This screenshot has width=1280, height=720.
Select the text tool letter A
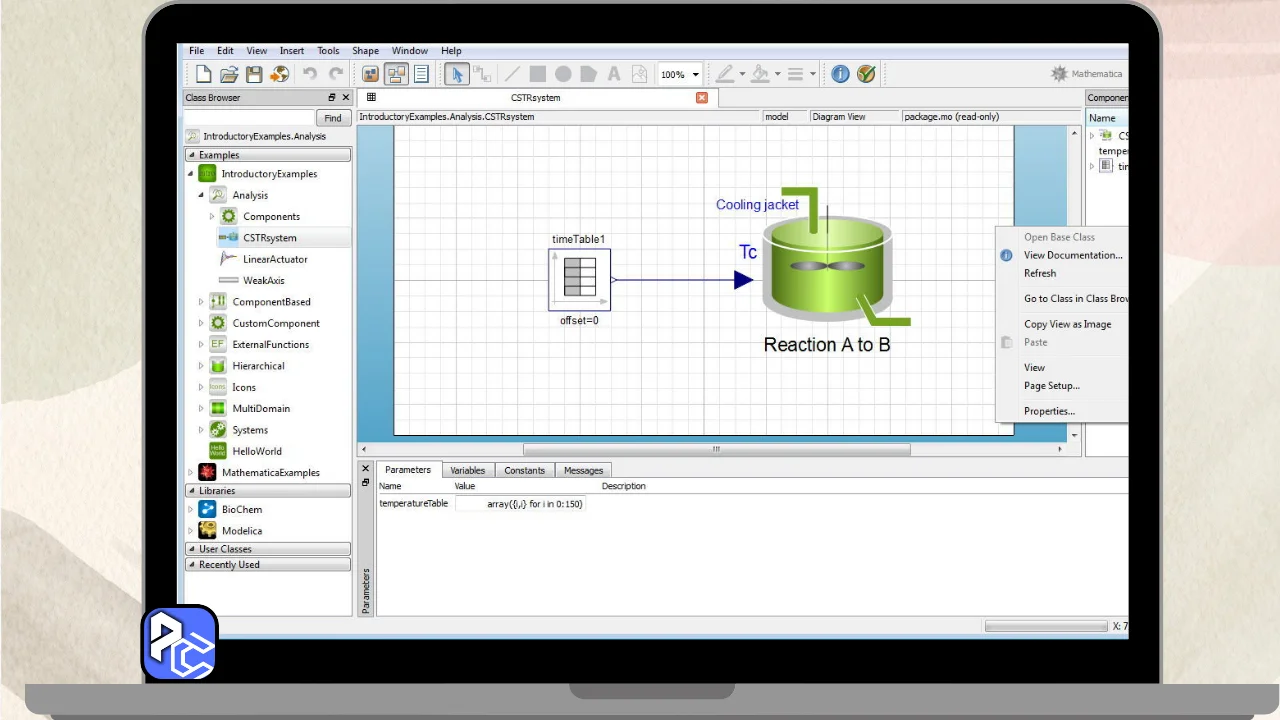coord(614,74)
